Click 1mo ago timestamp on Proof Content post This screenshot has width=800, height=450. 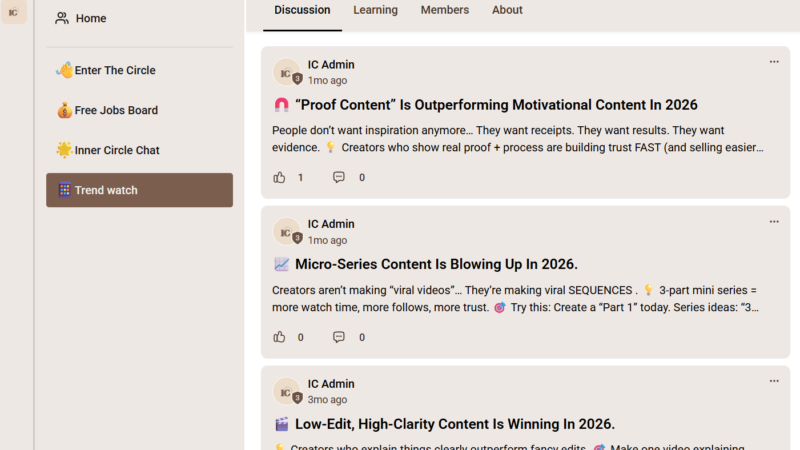[327, 81]
